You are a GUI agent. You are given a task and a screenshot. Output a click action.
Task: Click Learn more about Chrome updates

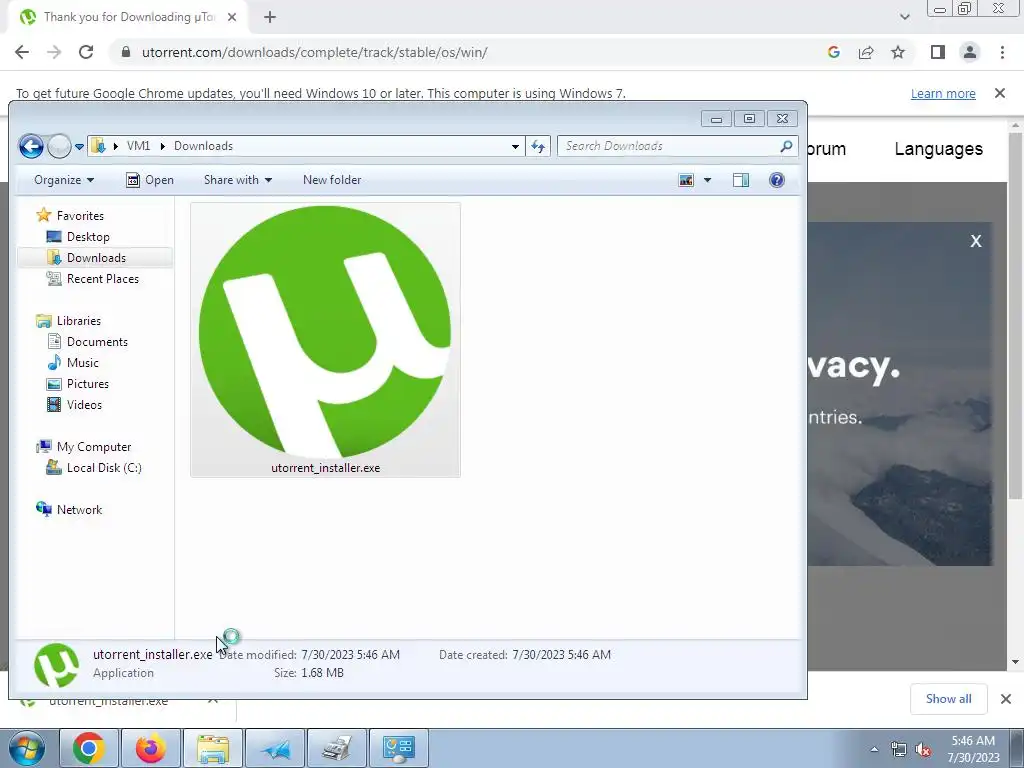point(943,93)
